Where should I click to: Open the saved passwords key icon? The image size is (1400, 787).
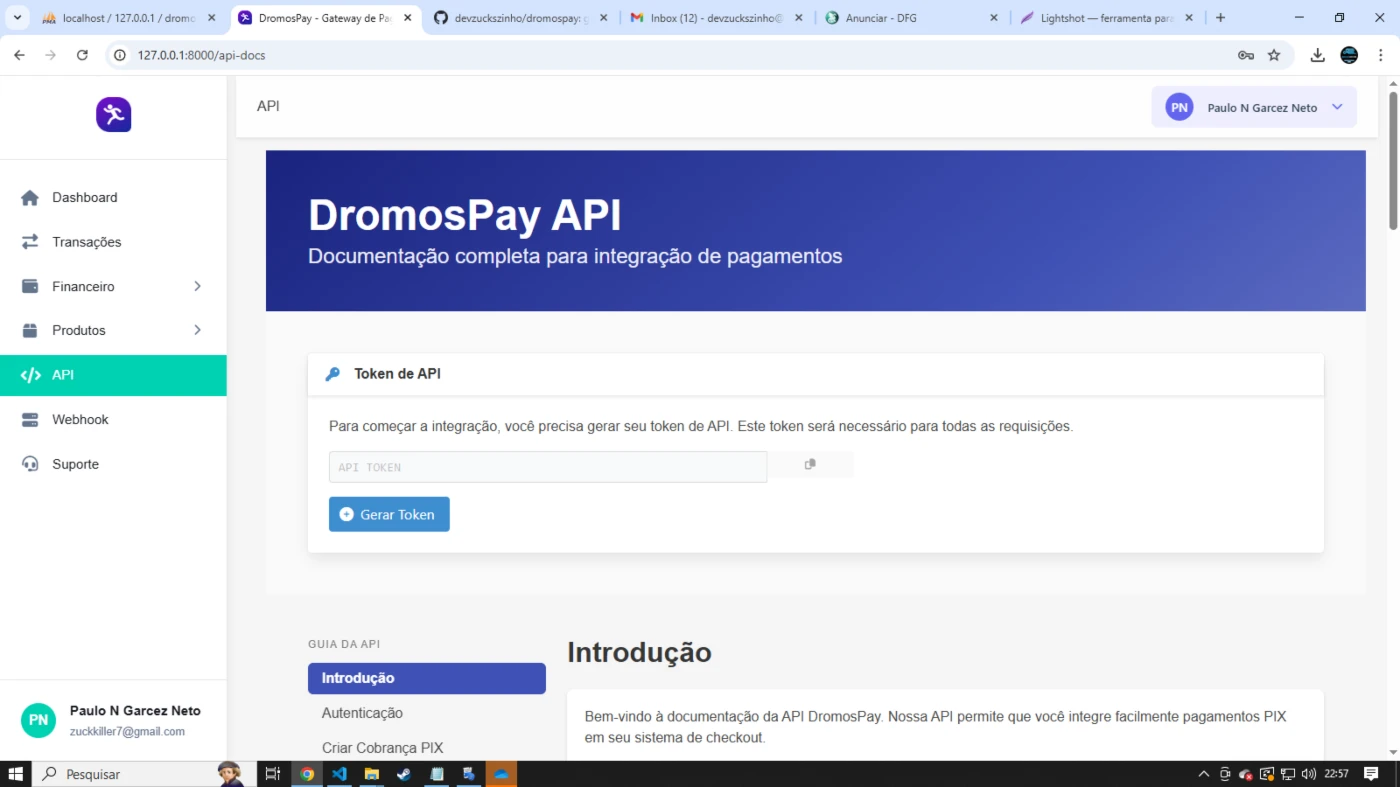[x=1246, y=55]
